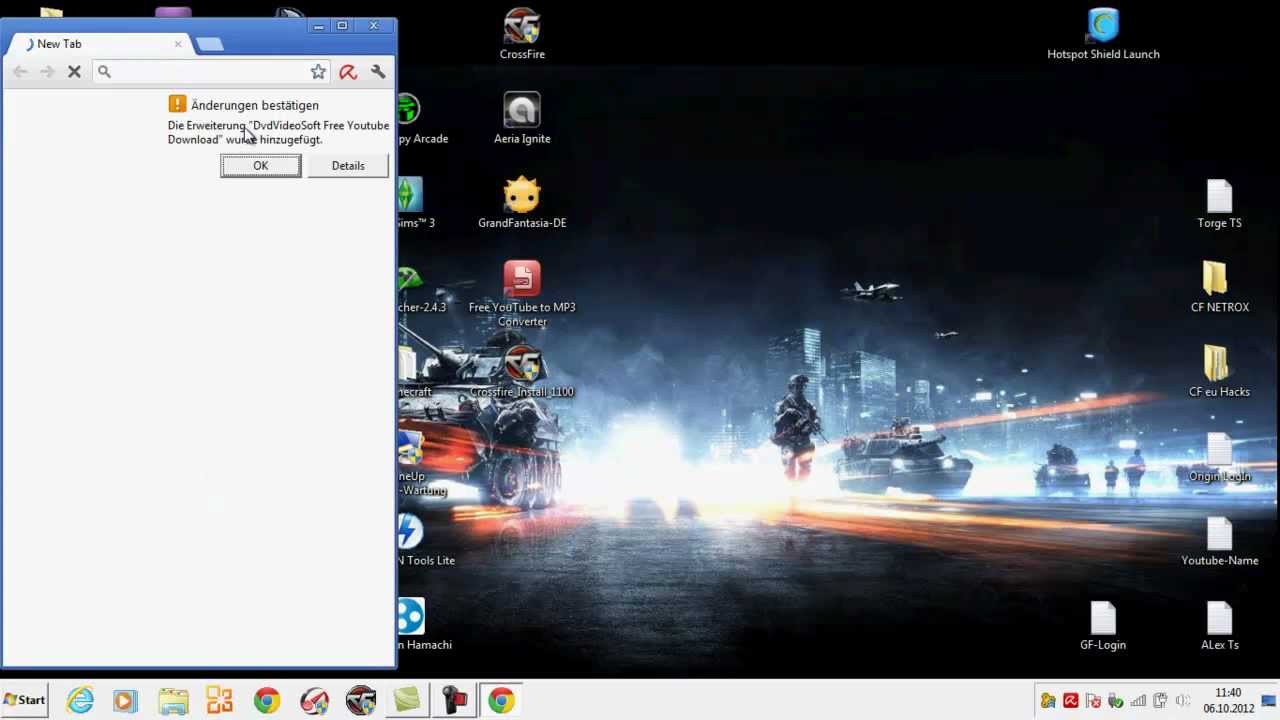Click the warning icon beside Änderungen bestätigen
Screen dimensions: 1280x720
(x=177, y=104)
